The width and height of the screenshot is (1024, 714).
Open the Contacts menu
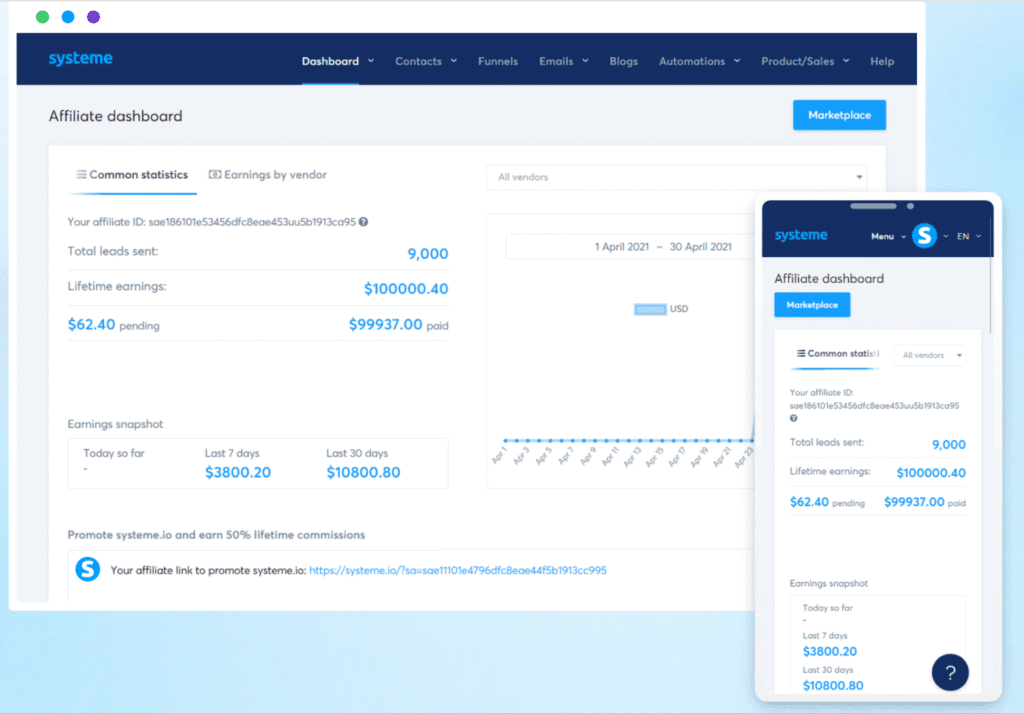(418, 61)
